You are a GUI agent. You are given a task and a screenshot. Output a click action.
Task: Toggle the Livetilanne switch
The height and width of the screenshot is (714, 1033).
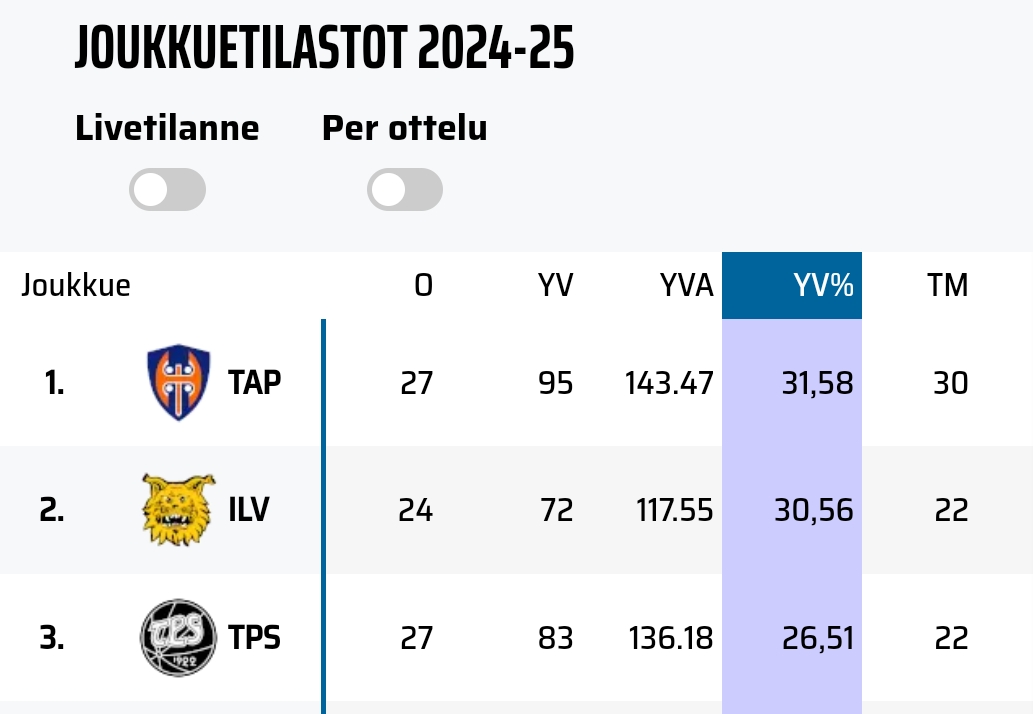tap(167, 190)
